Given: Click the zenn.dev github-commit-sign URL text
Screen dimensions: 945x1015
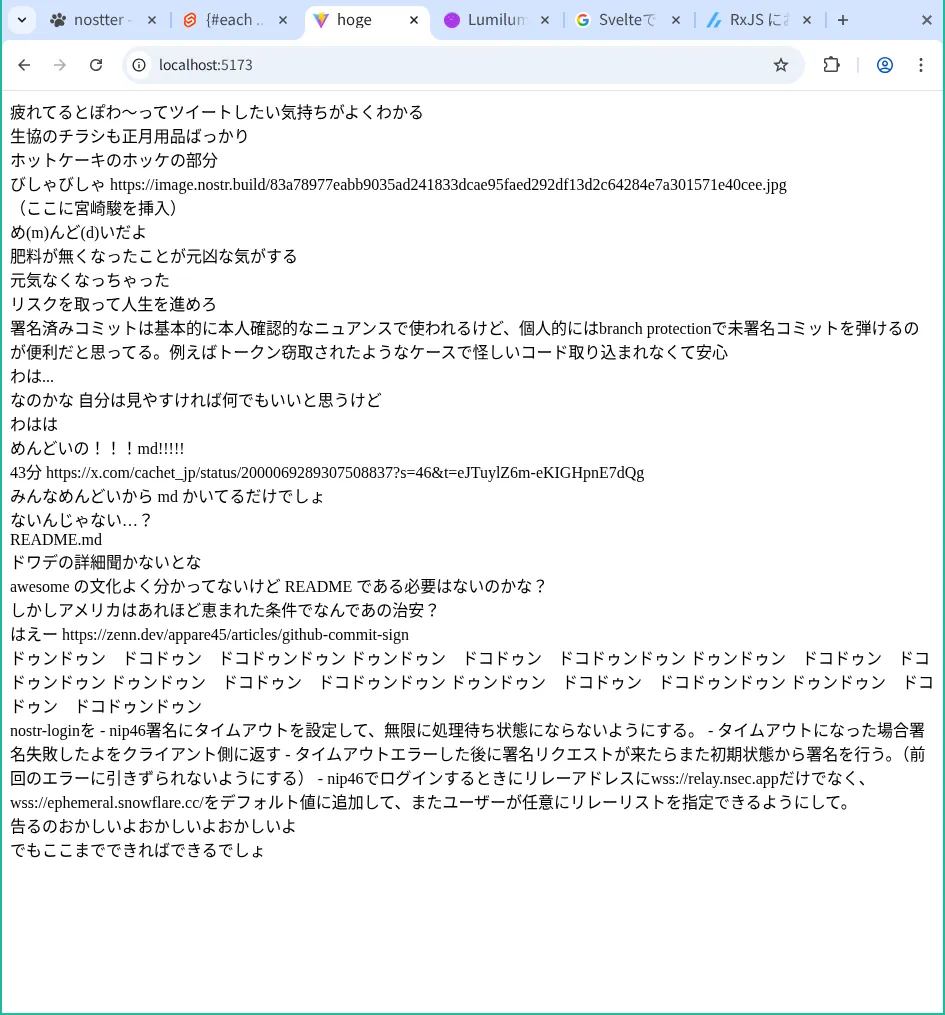Looking at the screenshot, I should point(235,635).
